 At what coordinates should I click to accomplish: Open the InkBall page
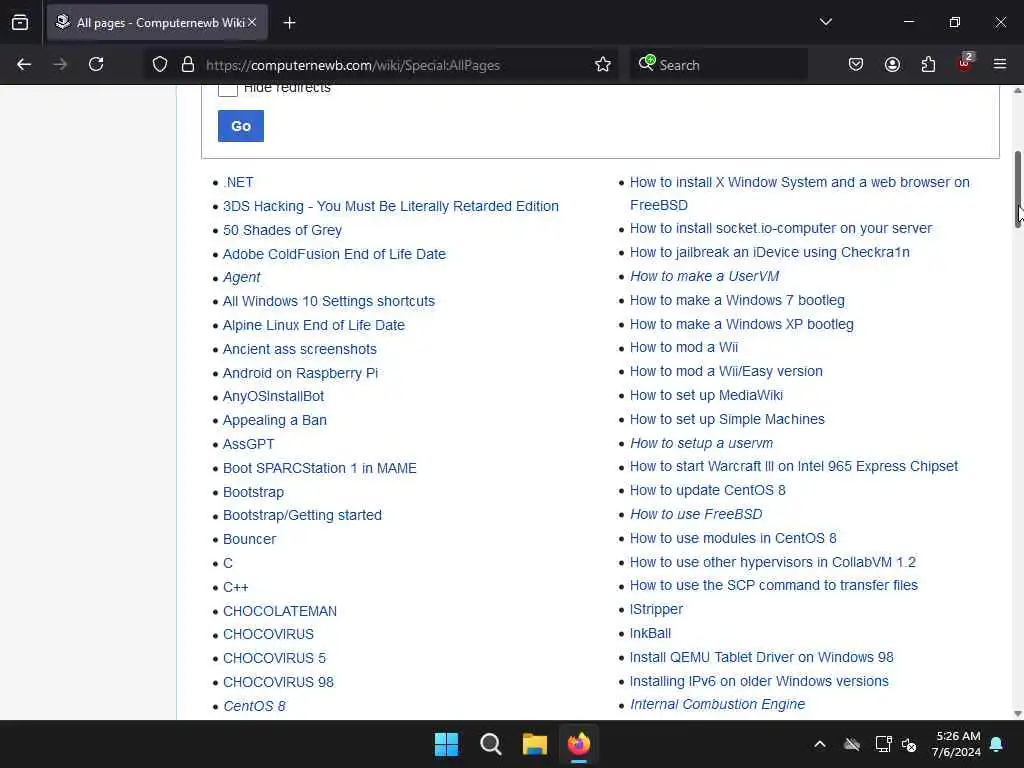pos(650,633)
